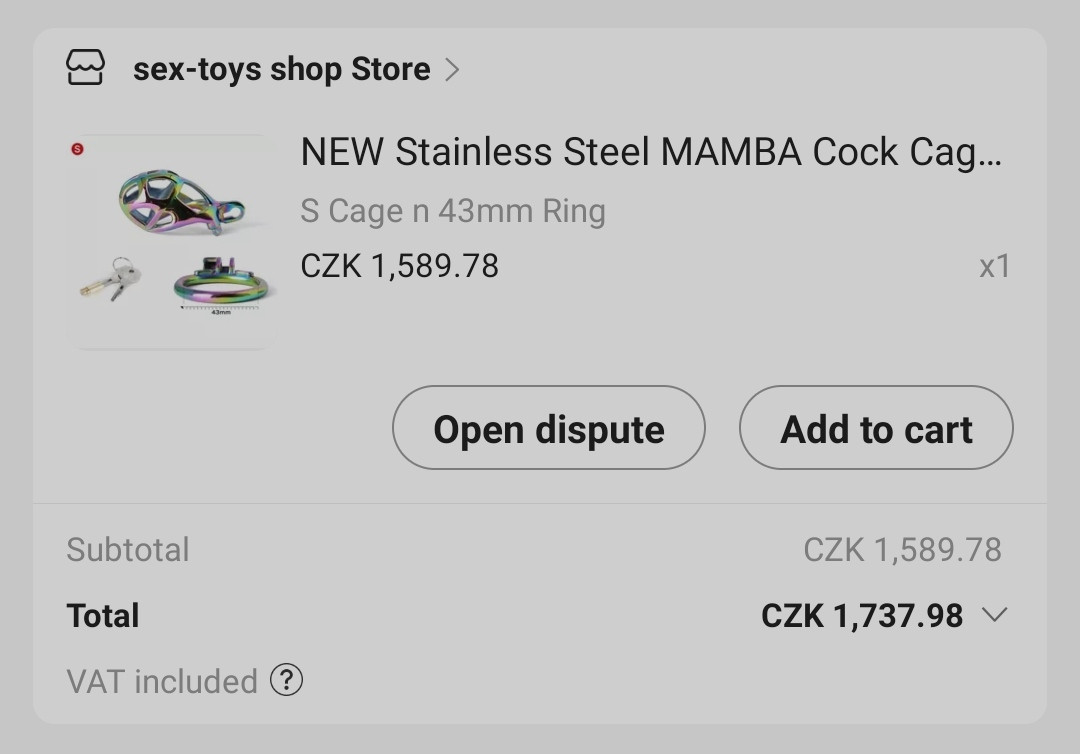Viewport: 1080px width, 754px height.
Task: Click the keys picture in the product thumbnail
Action: click(112, 279)
